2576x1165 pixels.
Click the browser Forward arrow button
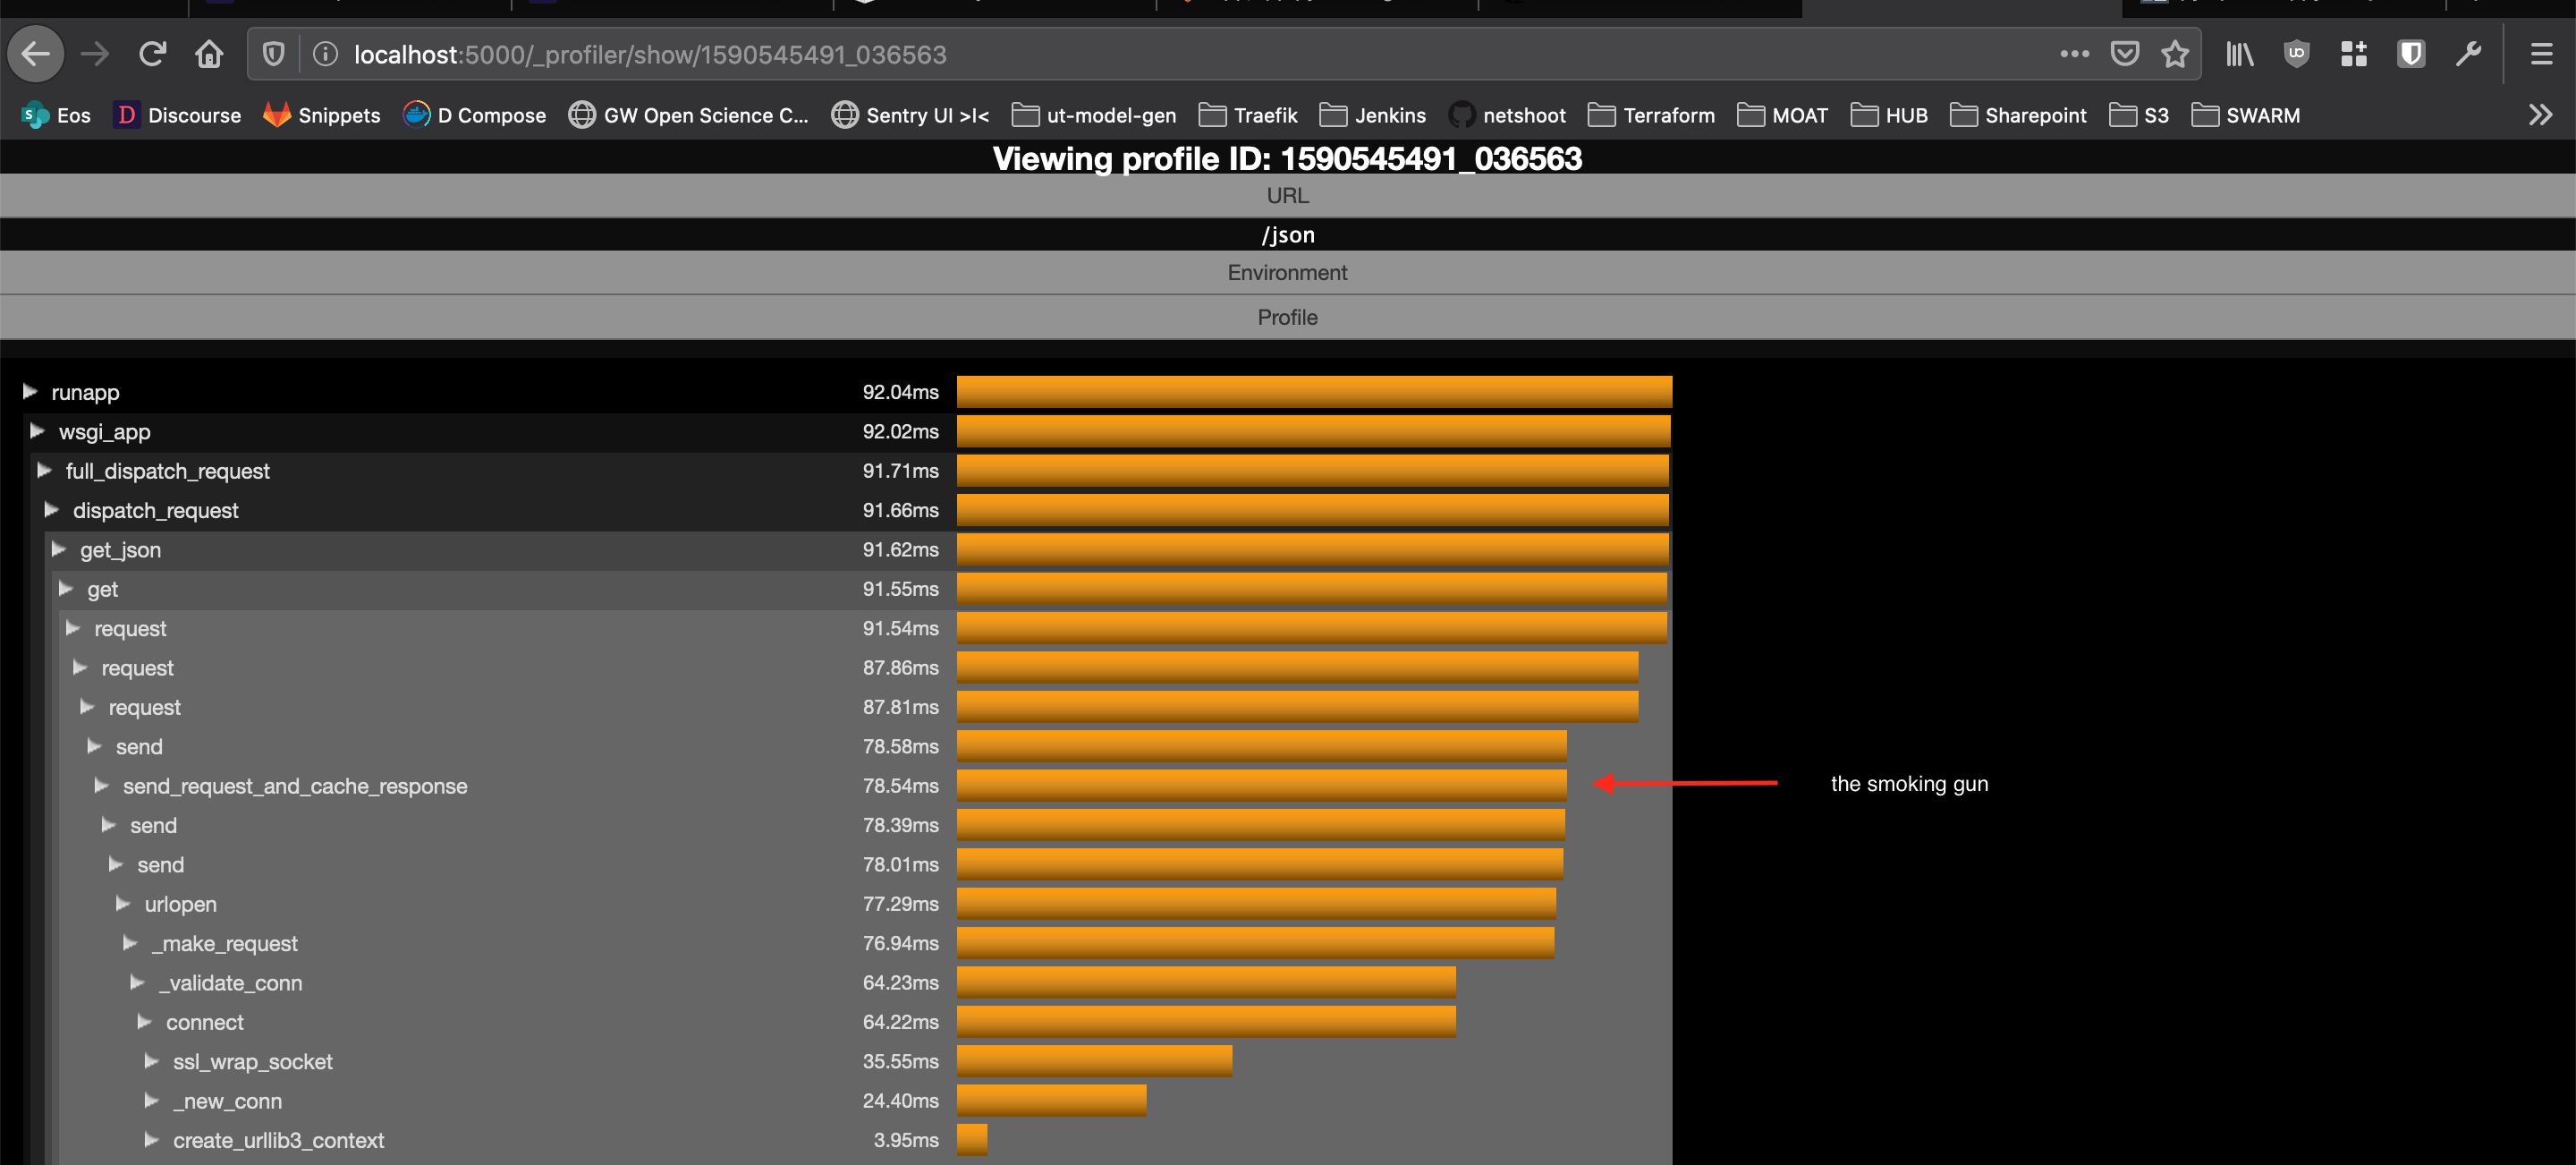(95, 54)
